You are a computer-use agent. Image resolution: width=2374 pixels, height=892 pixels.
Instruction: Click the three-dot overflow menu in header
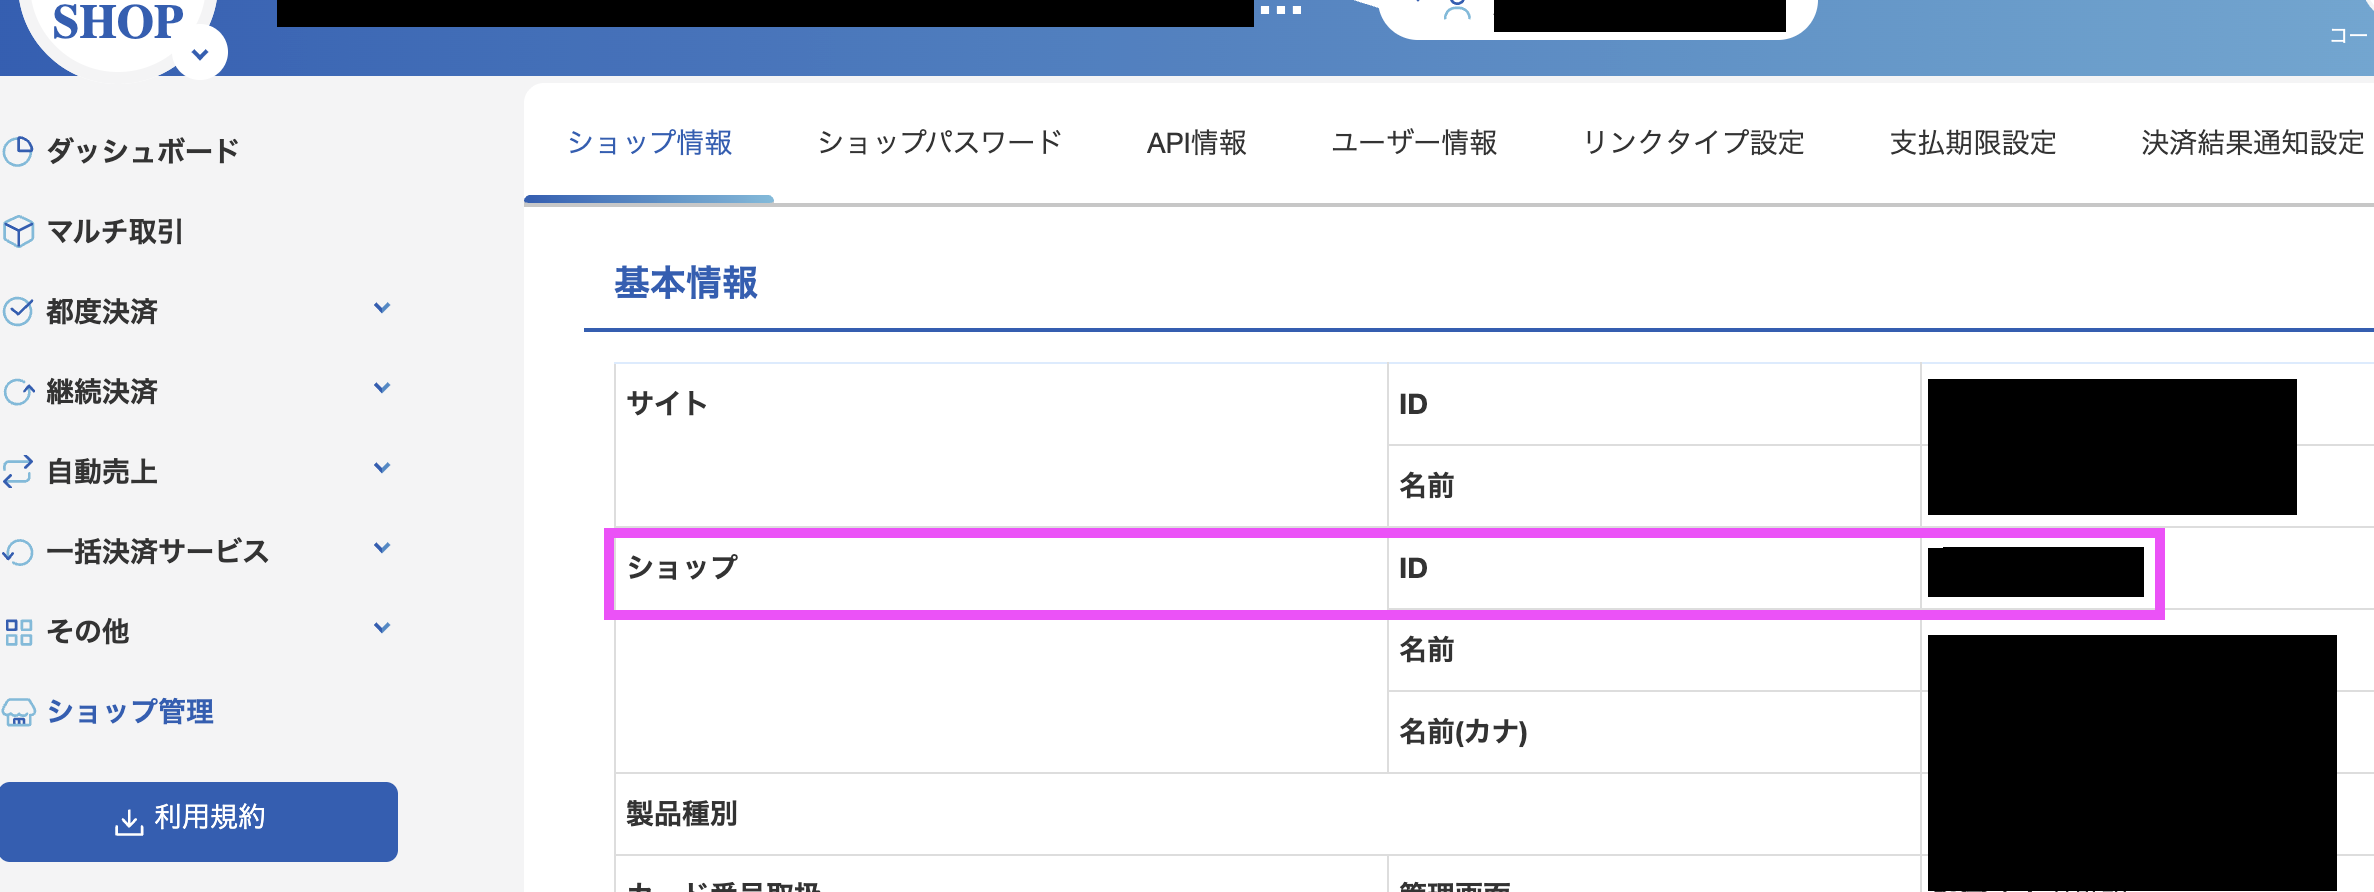point(1280,10)
